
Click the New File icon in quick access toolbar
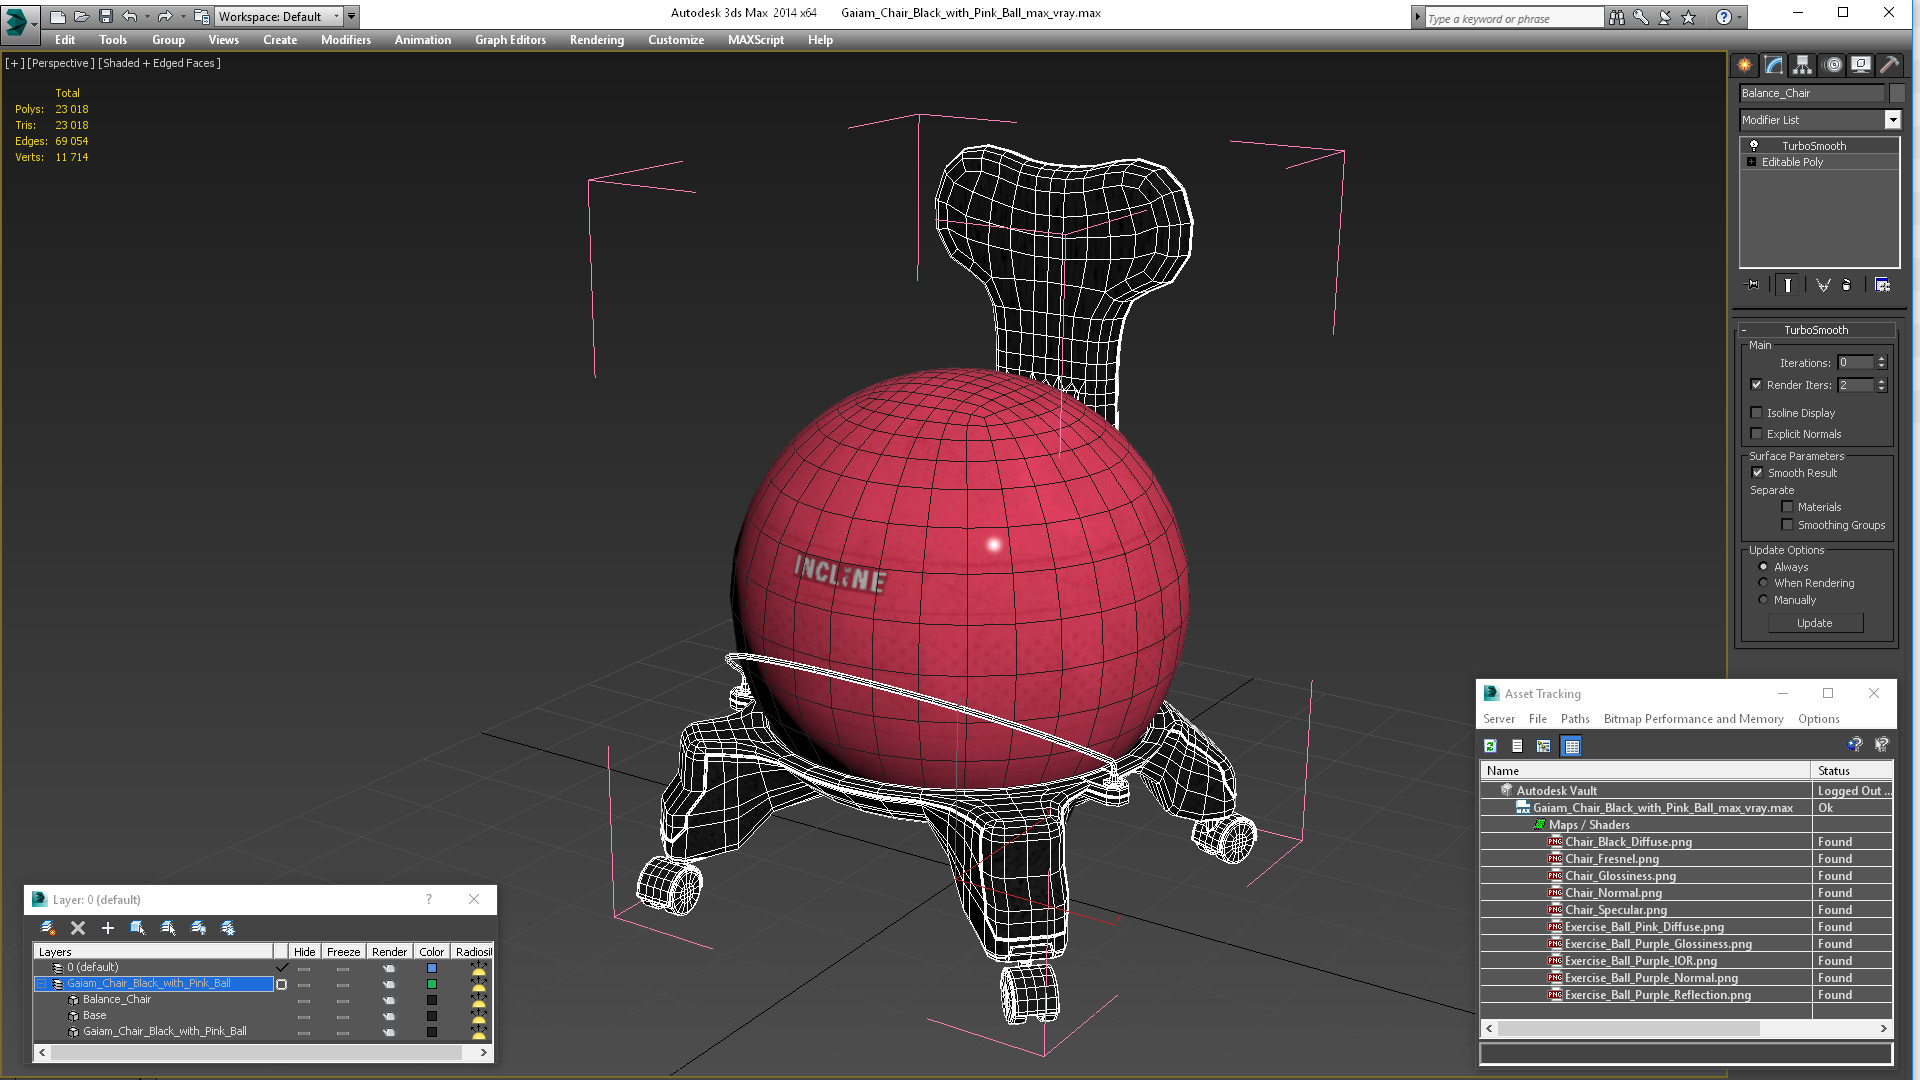[x=58, y=16]
